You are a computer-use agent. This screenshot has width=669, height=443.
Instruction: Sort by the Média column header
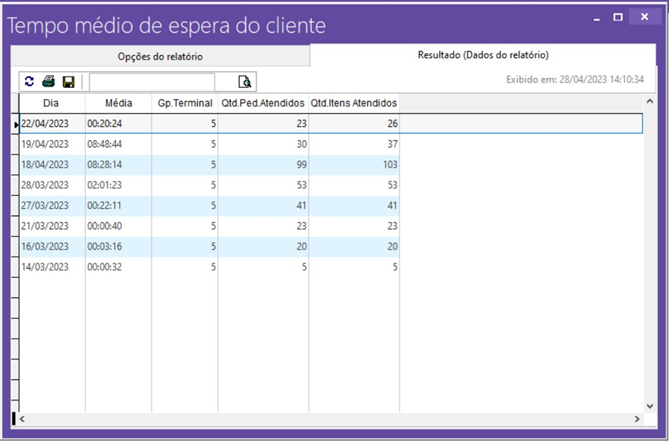[x=118, y=103]
